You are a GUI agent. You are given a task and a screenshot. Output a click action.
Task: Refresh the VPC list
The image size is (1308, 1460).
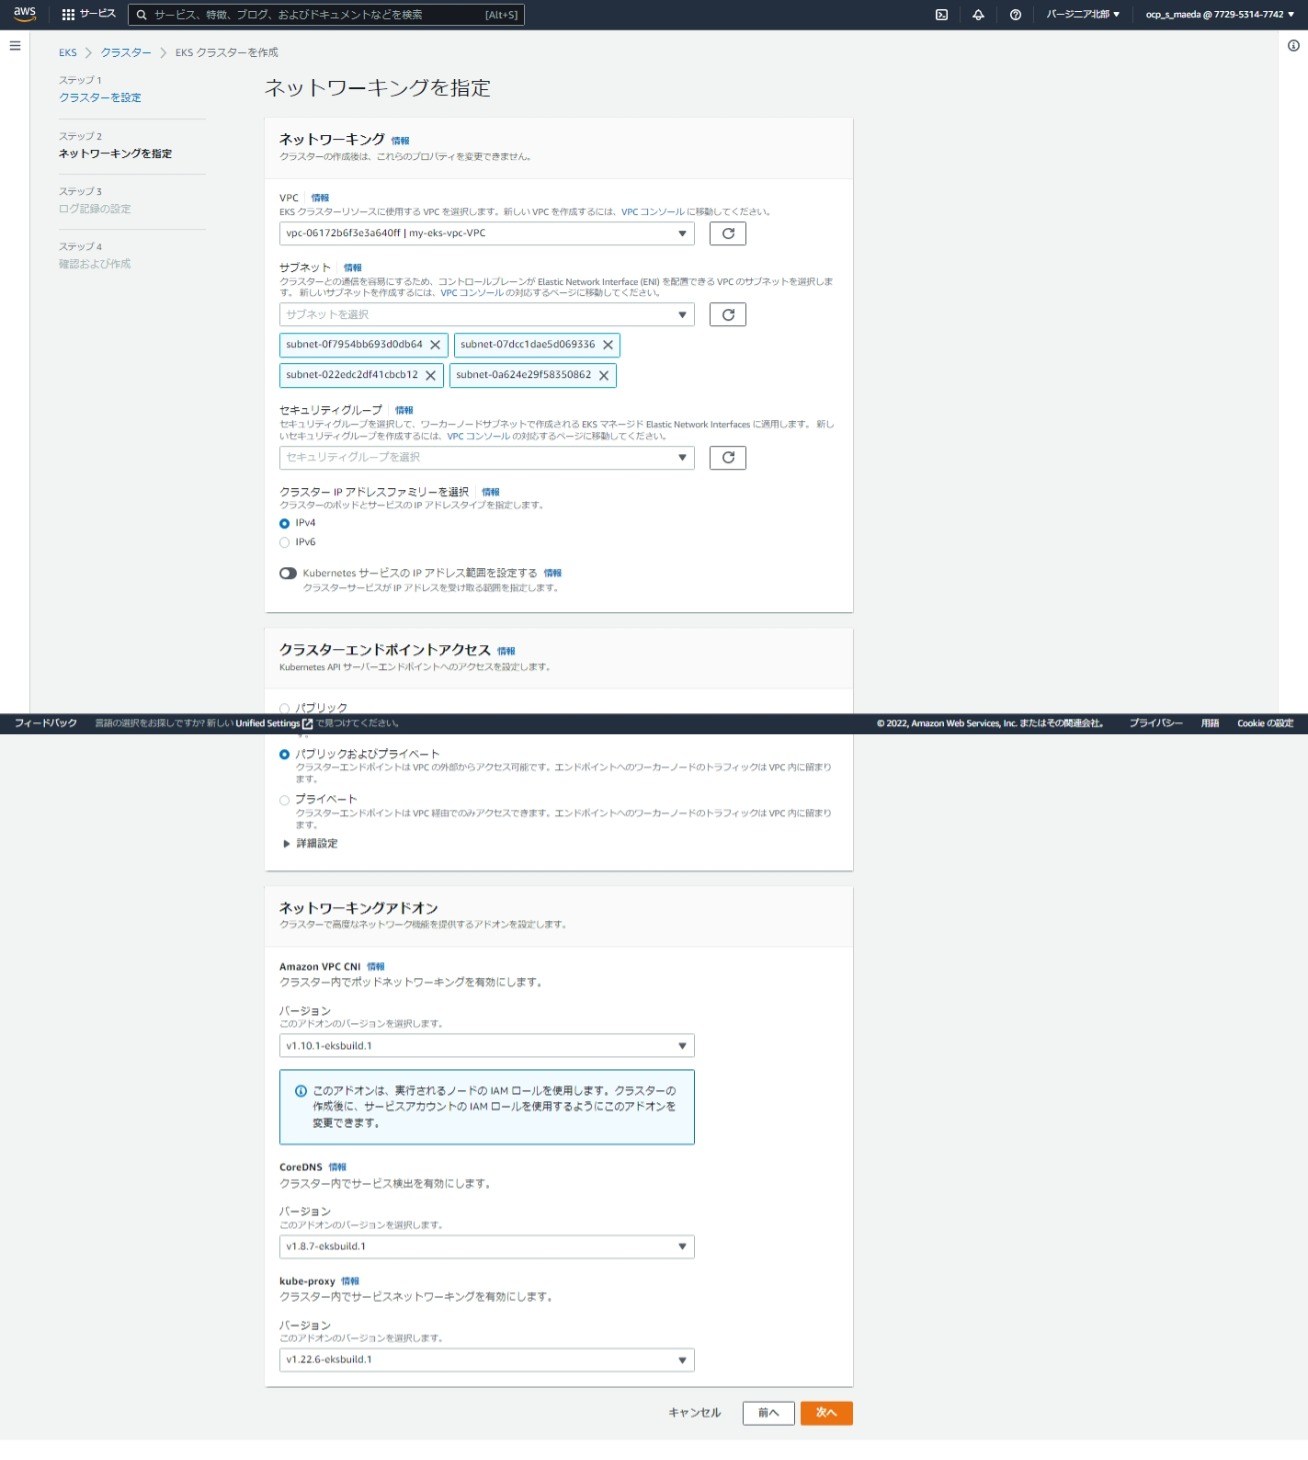point(728,233)
